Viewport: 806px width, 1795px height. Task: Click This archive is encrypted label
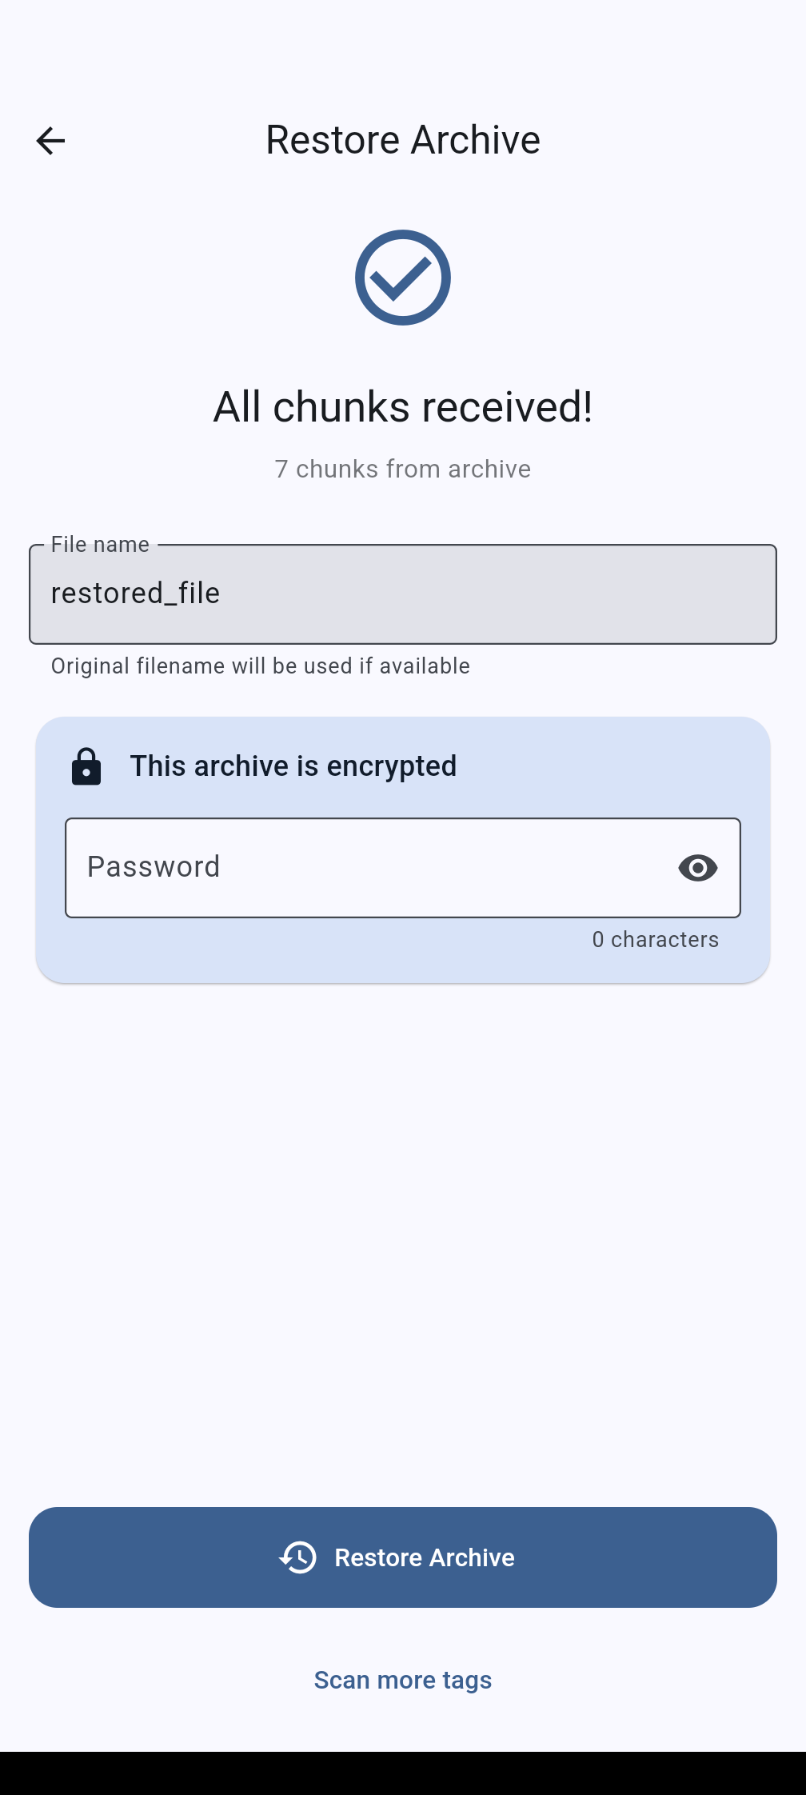293,766
